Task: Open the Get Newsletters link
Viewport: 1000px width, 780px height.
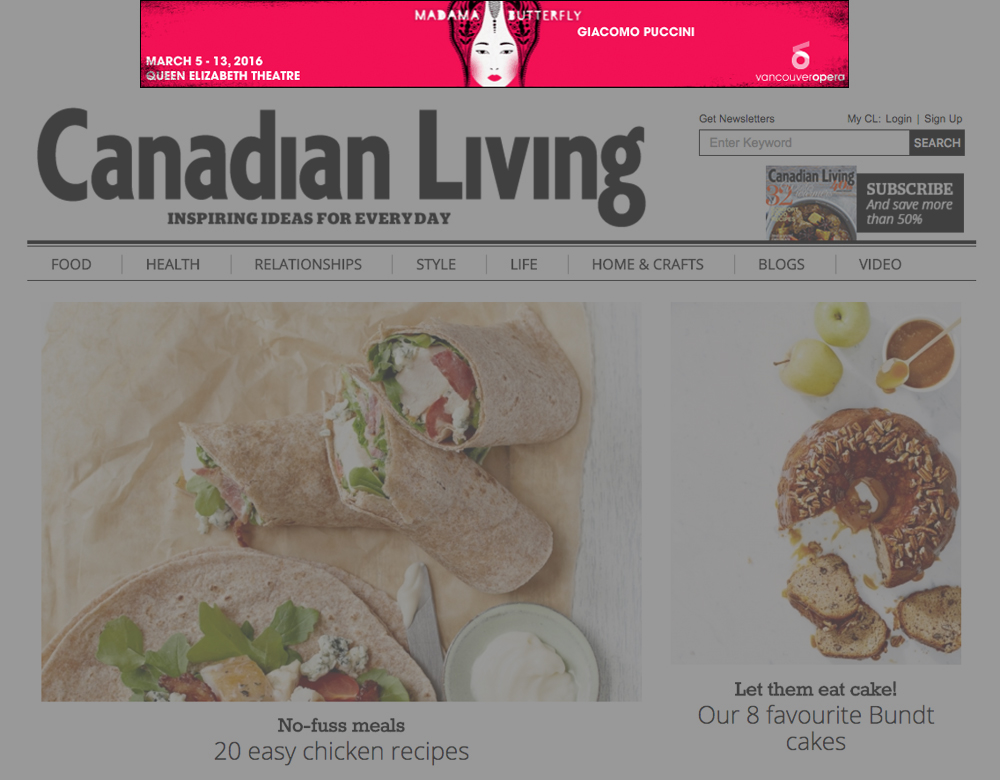Action: [x=737, y=119]
